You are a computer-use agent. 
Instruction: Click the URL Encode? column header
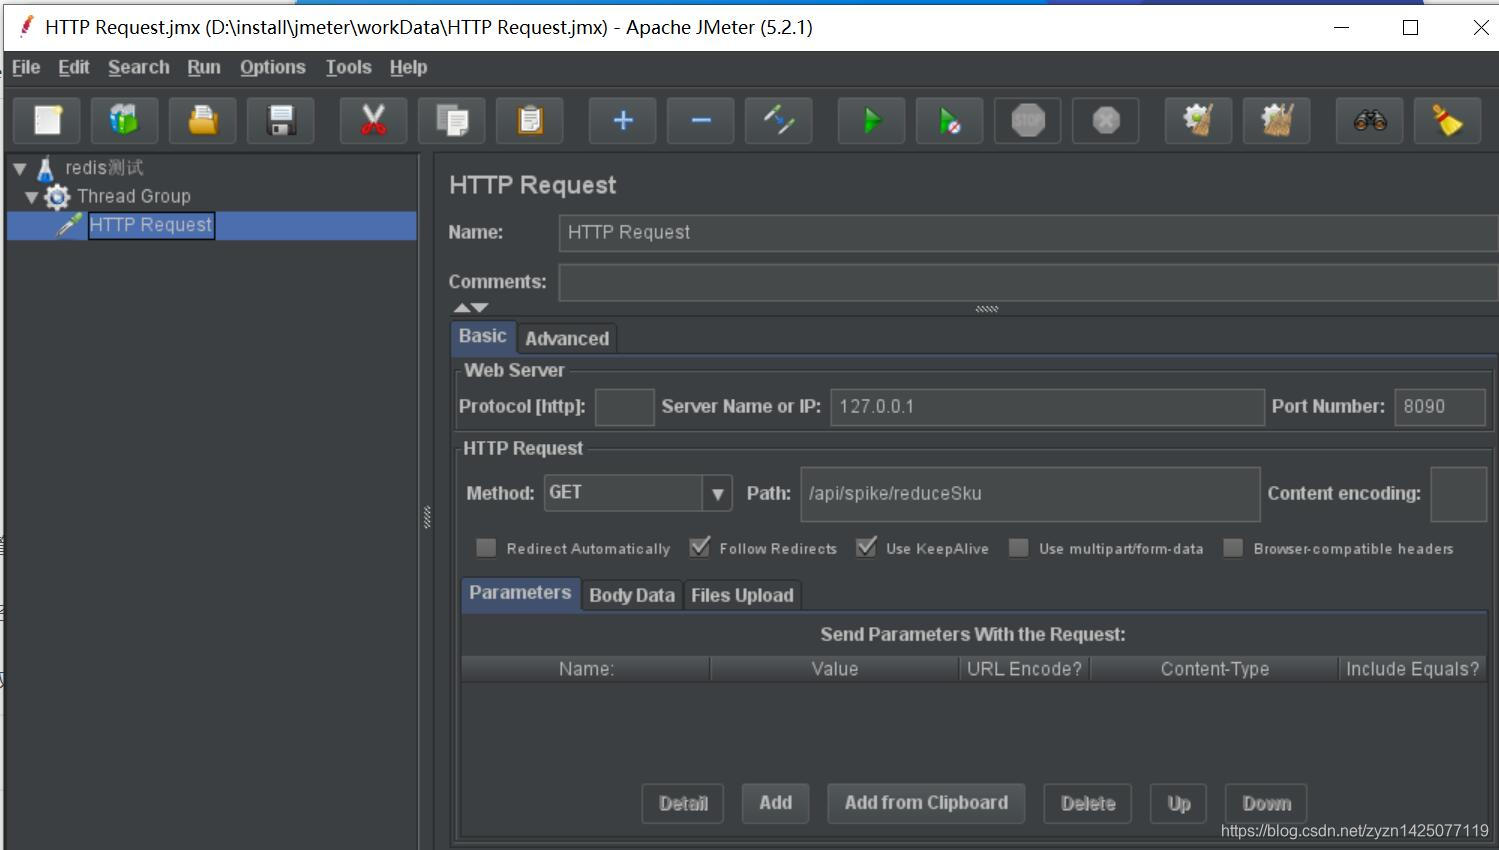click(1024, 669)
